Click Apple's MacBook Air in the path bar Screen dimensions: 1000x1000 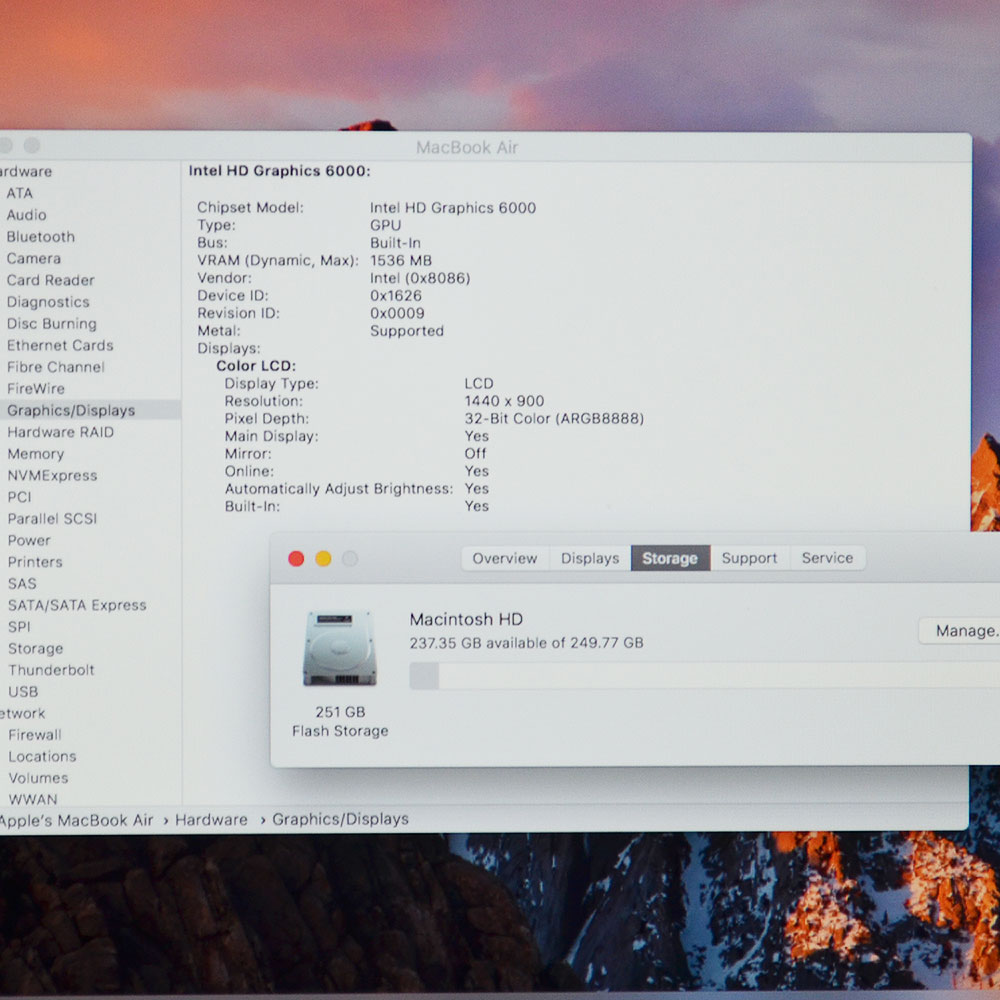(x=77, y=820)
